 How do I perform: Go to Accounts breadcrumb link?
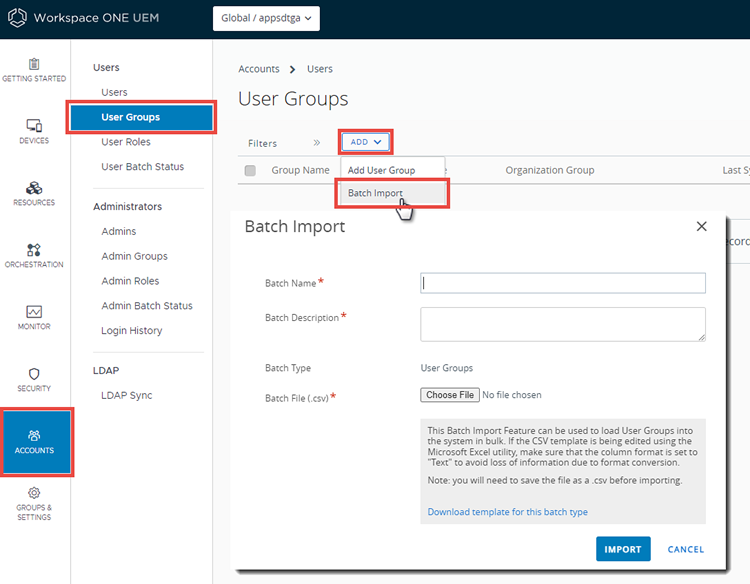259,69
